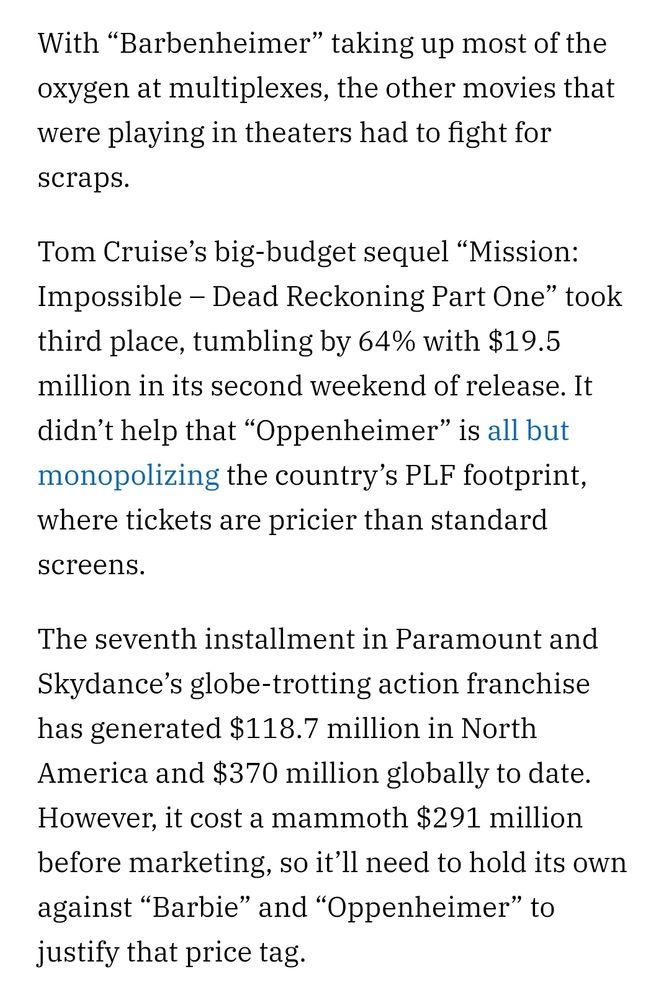Open the "all but monopolizing" link

click(x=527, y=431)
